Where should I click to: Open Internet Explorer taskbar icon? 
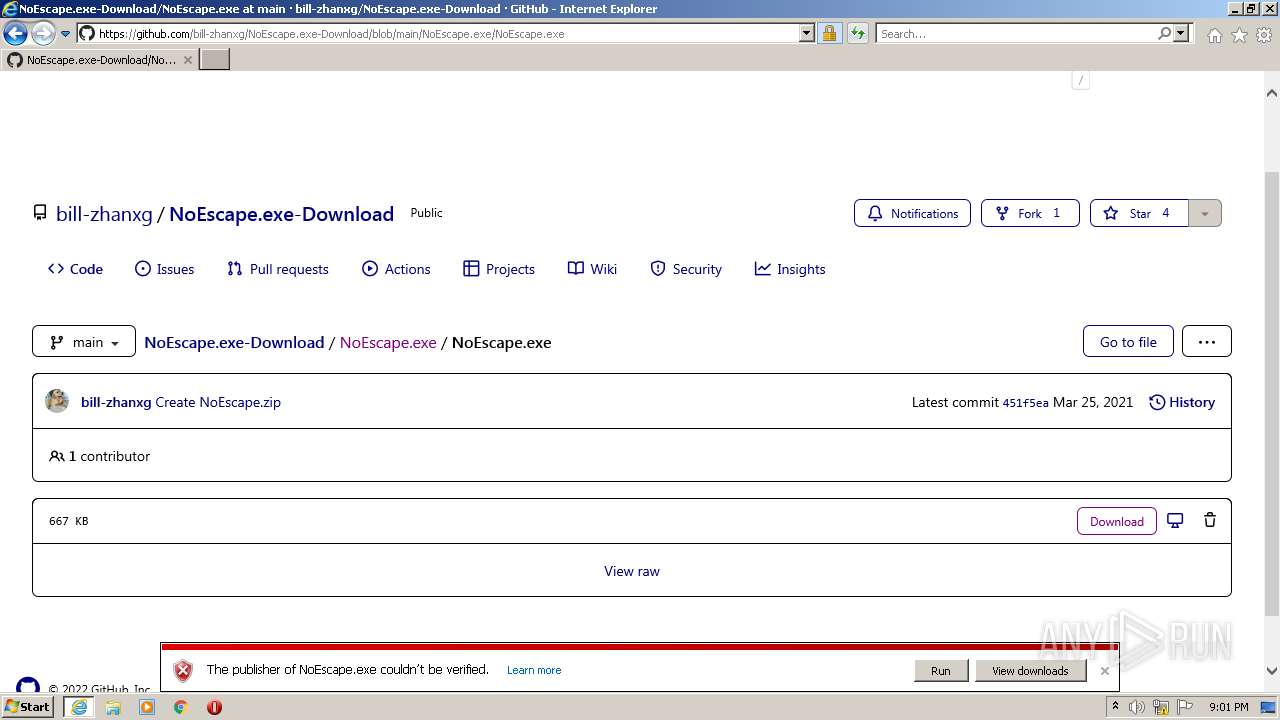click(x=79, y=707)
